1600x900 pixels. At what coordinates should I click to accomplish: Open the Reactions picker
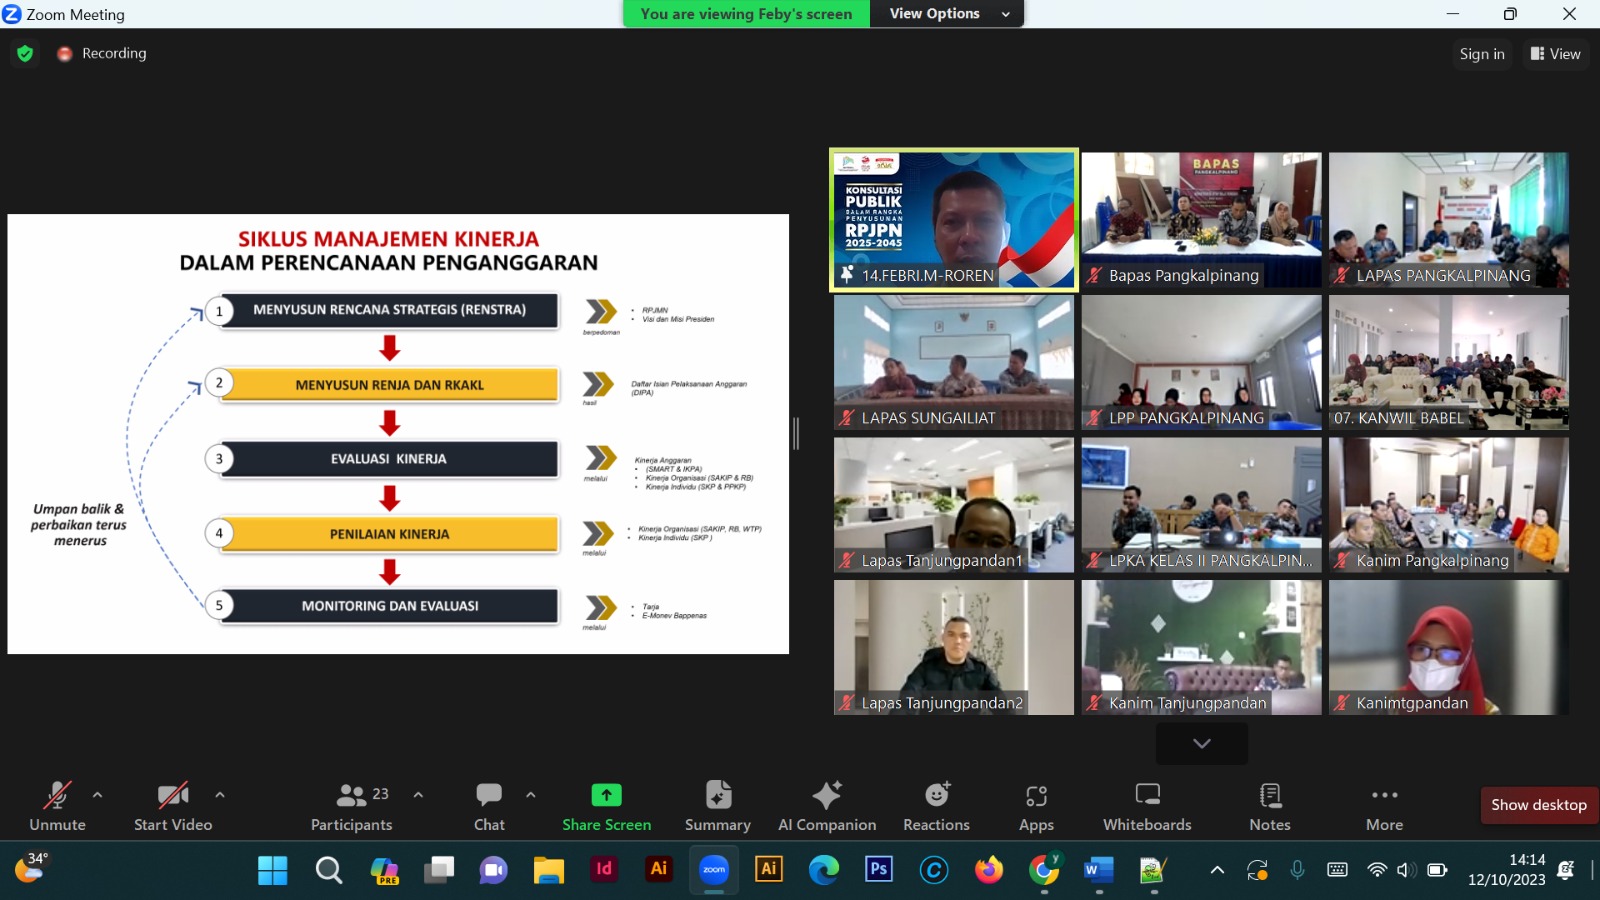tap(936, 806)
